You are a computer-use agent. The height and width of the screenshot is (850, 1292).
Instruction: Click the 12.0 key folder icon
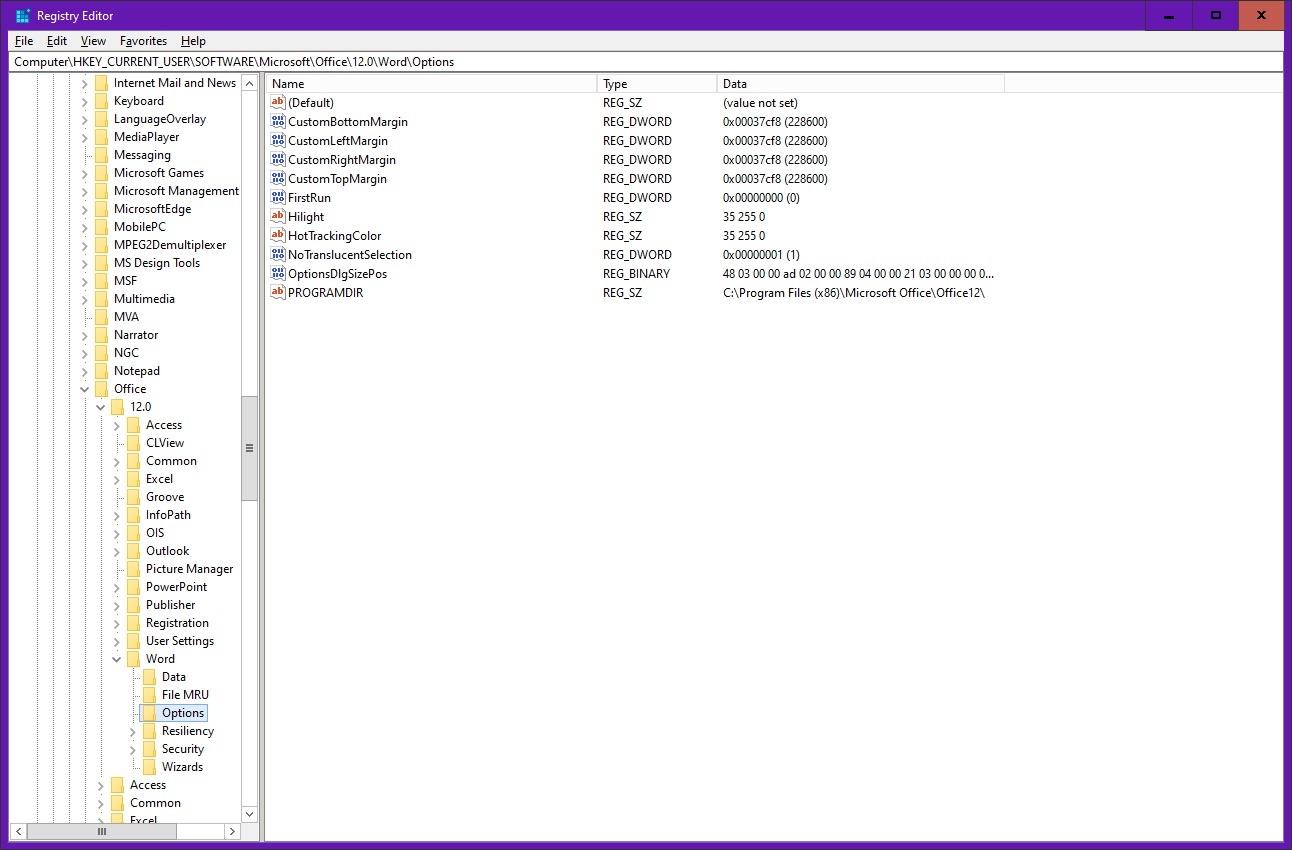pos(117,407)
